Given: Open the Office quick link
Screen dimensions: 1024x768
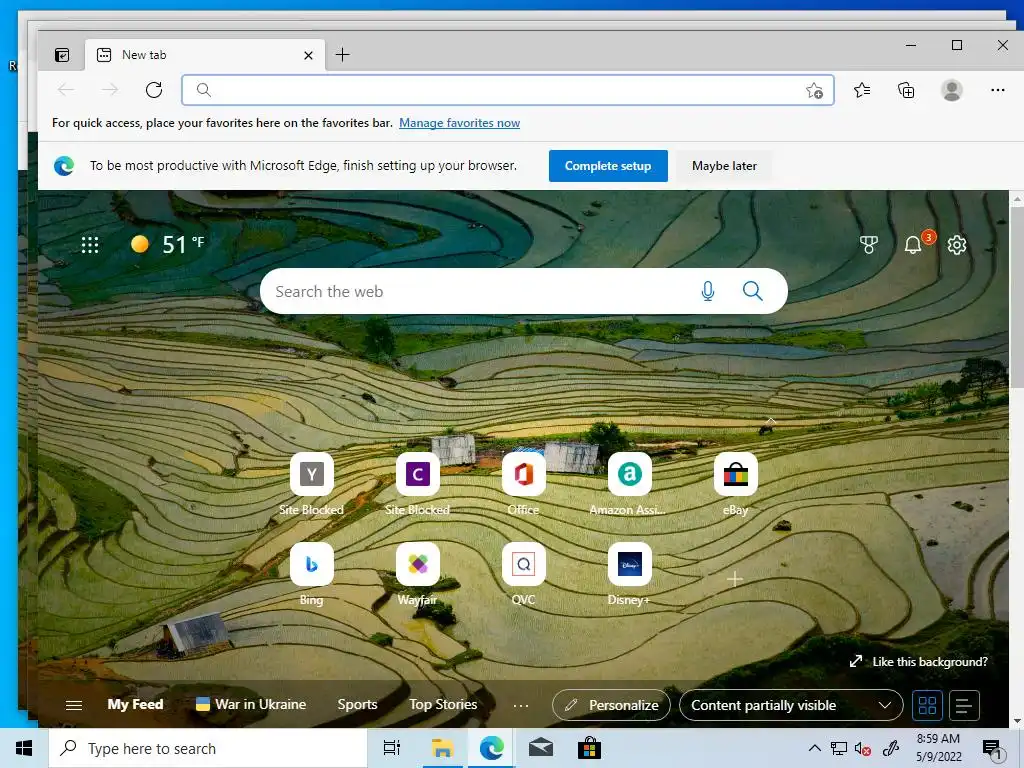Looking at the screenshot, I should coord(524,484).
